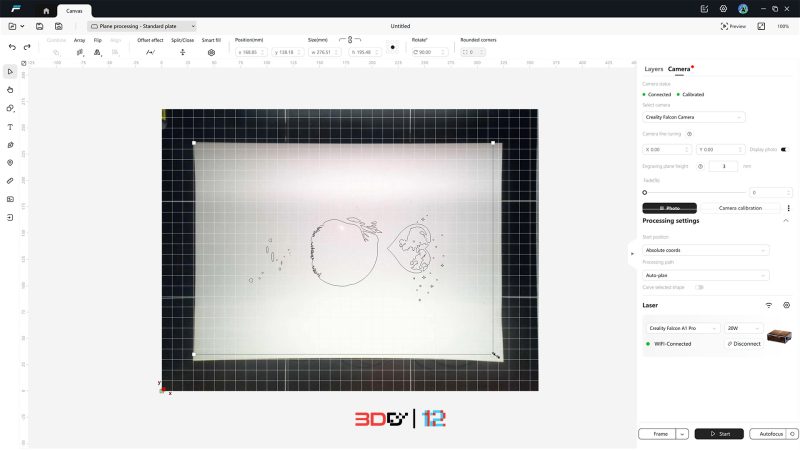The height and width of the screenshot is (450, 800).
Task: Click the WiFi icon in Laser section
Action: [x=769, y=305]
